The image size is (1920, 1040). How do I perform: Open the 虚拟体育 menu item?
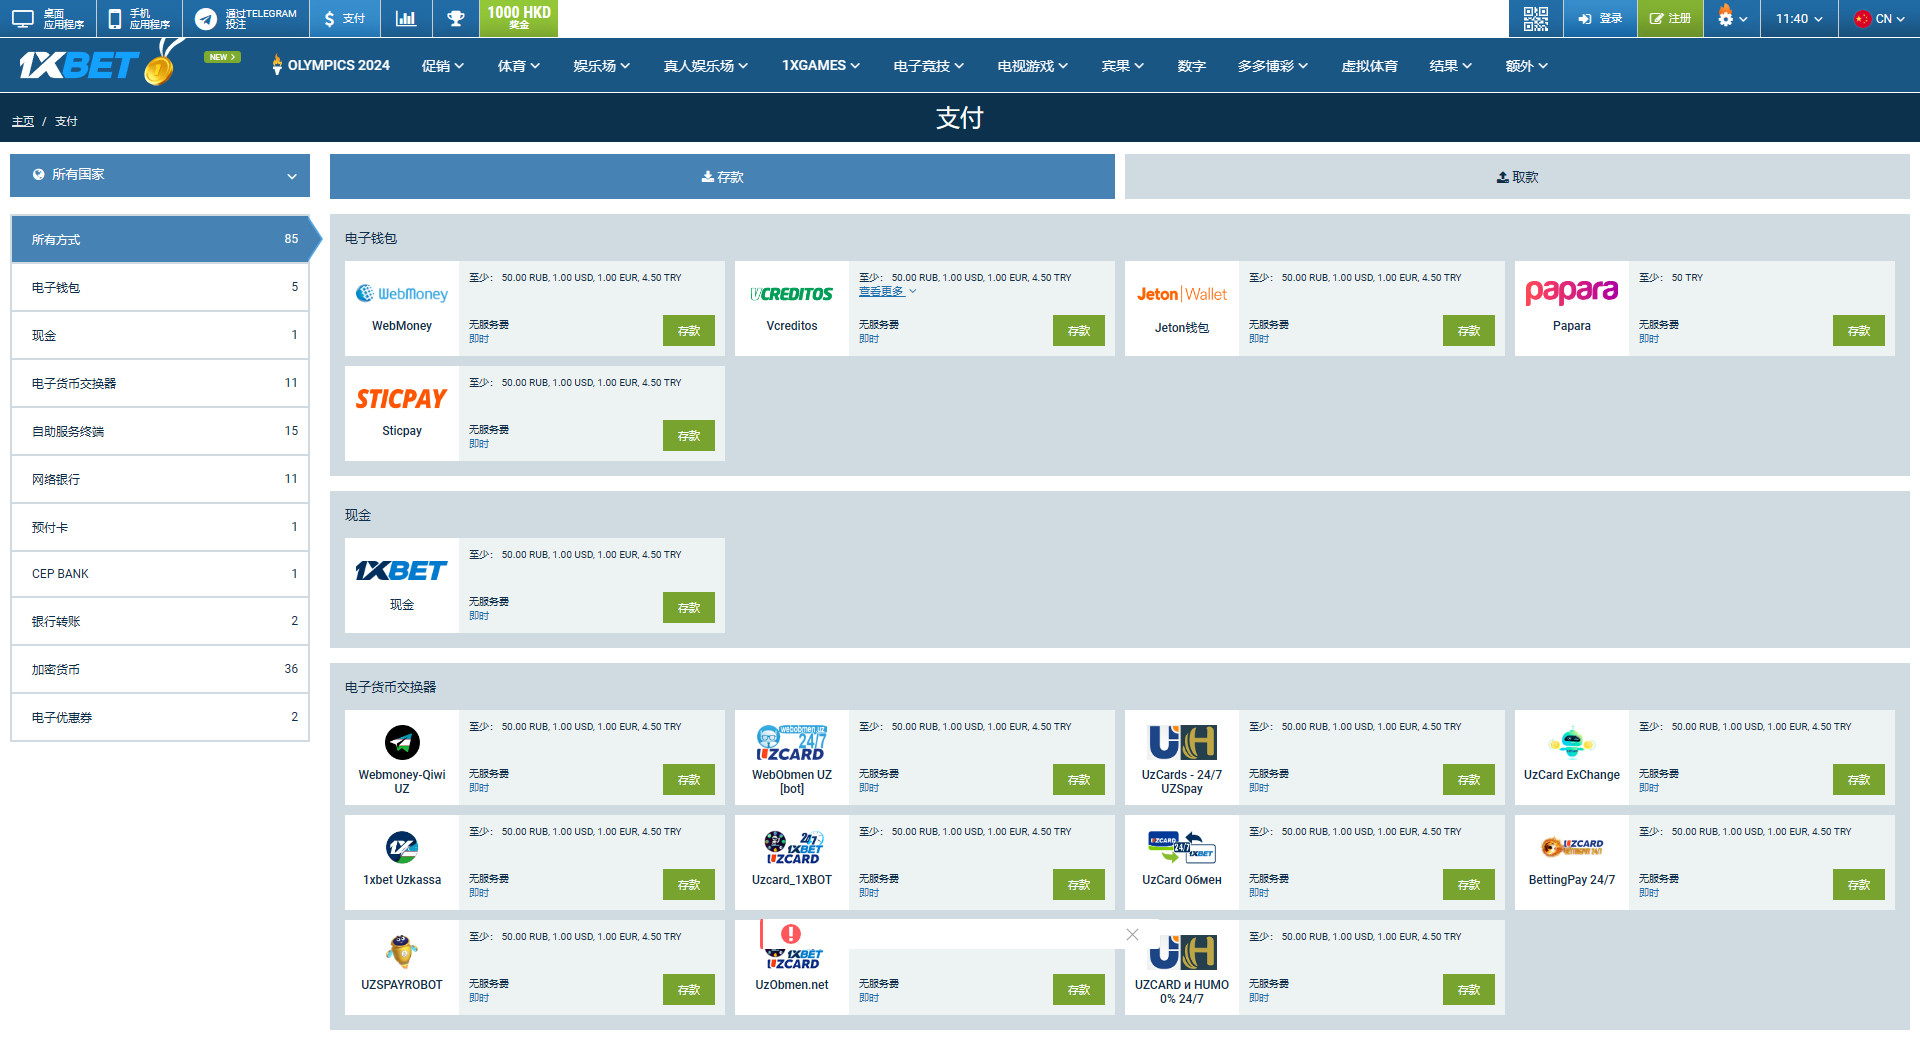[x=1369, y=66]
